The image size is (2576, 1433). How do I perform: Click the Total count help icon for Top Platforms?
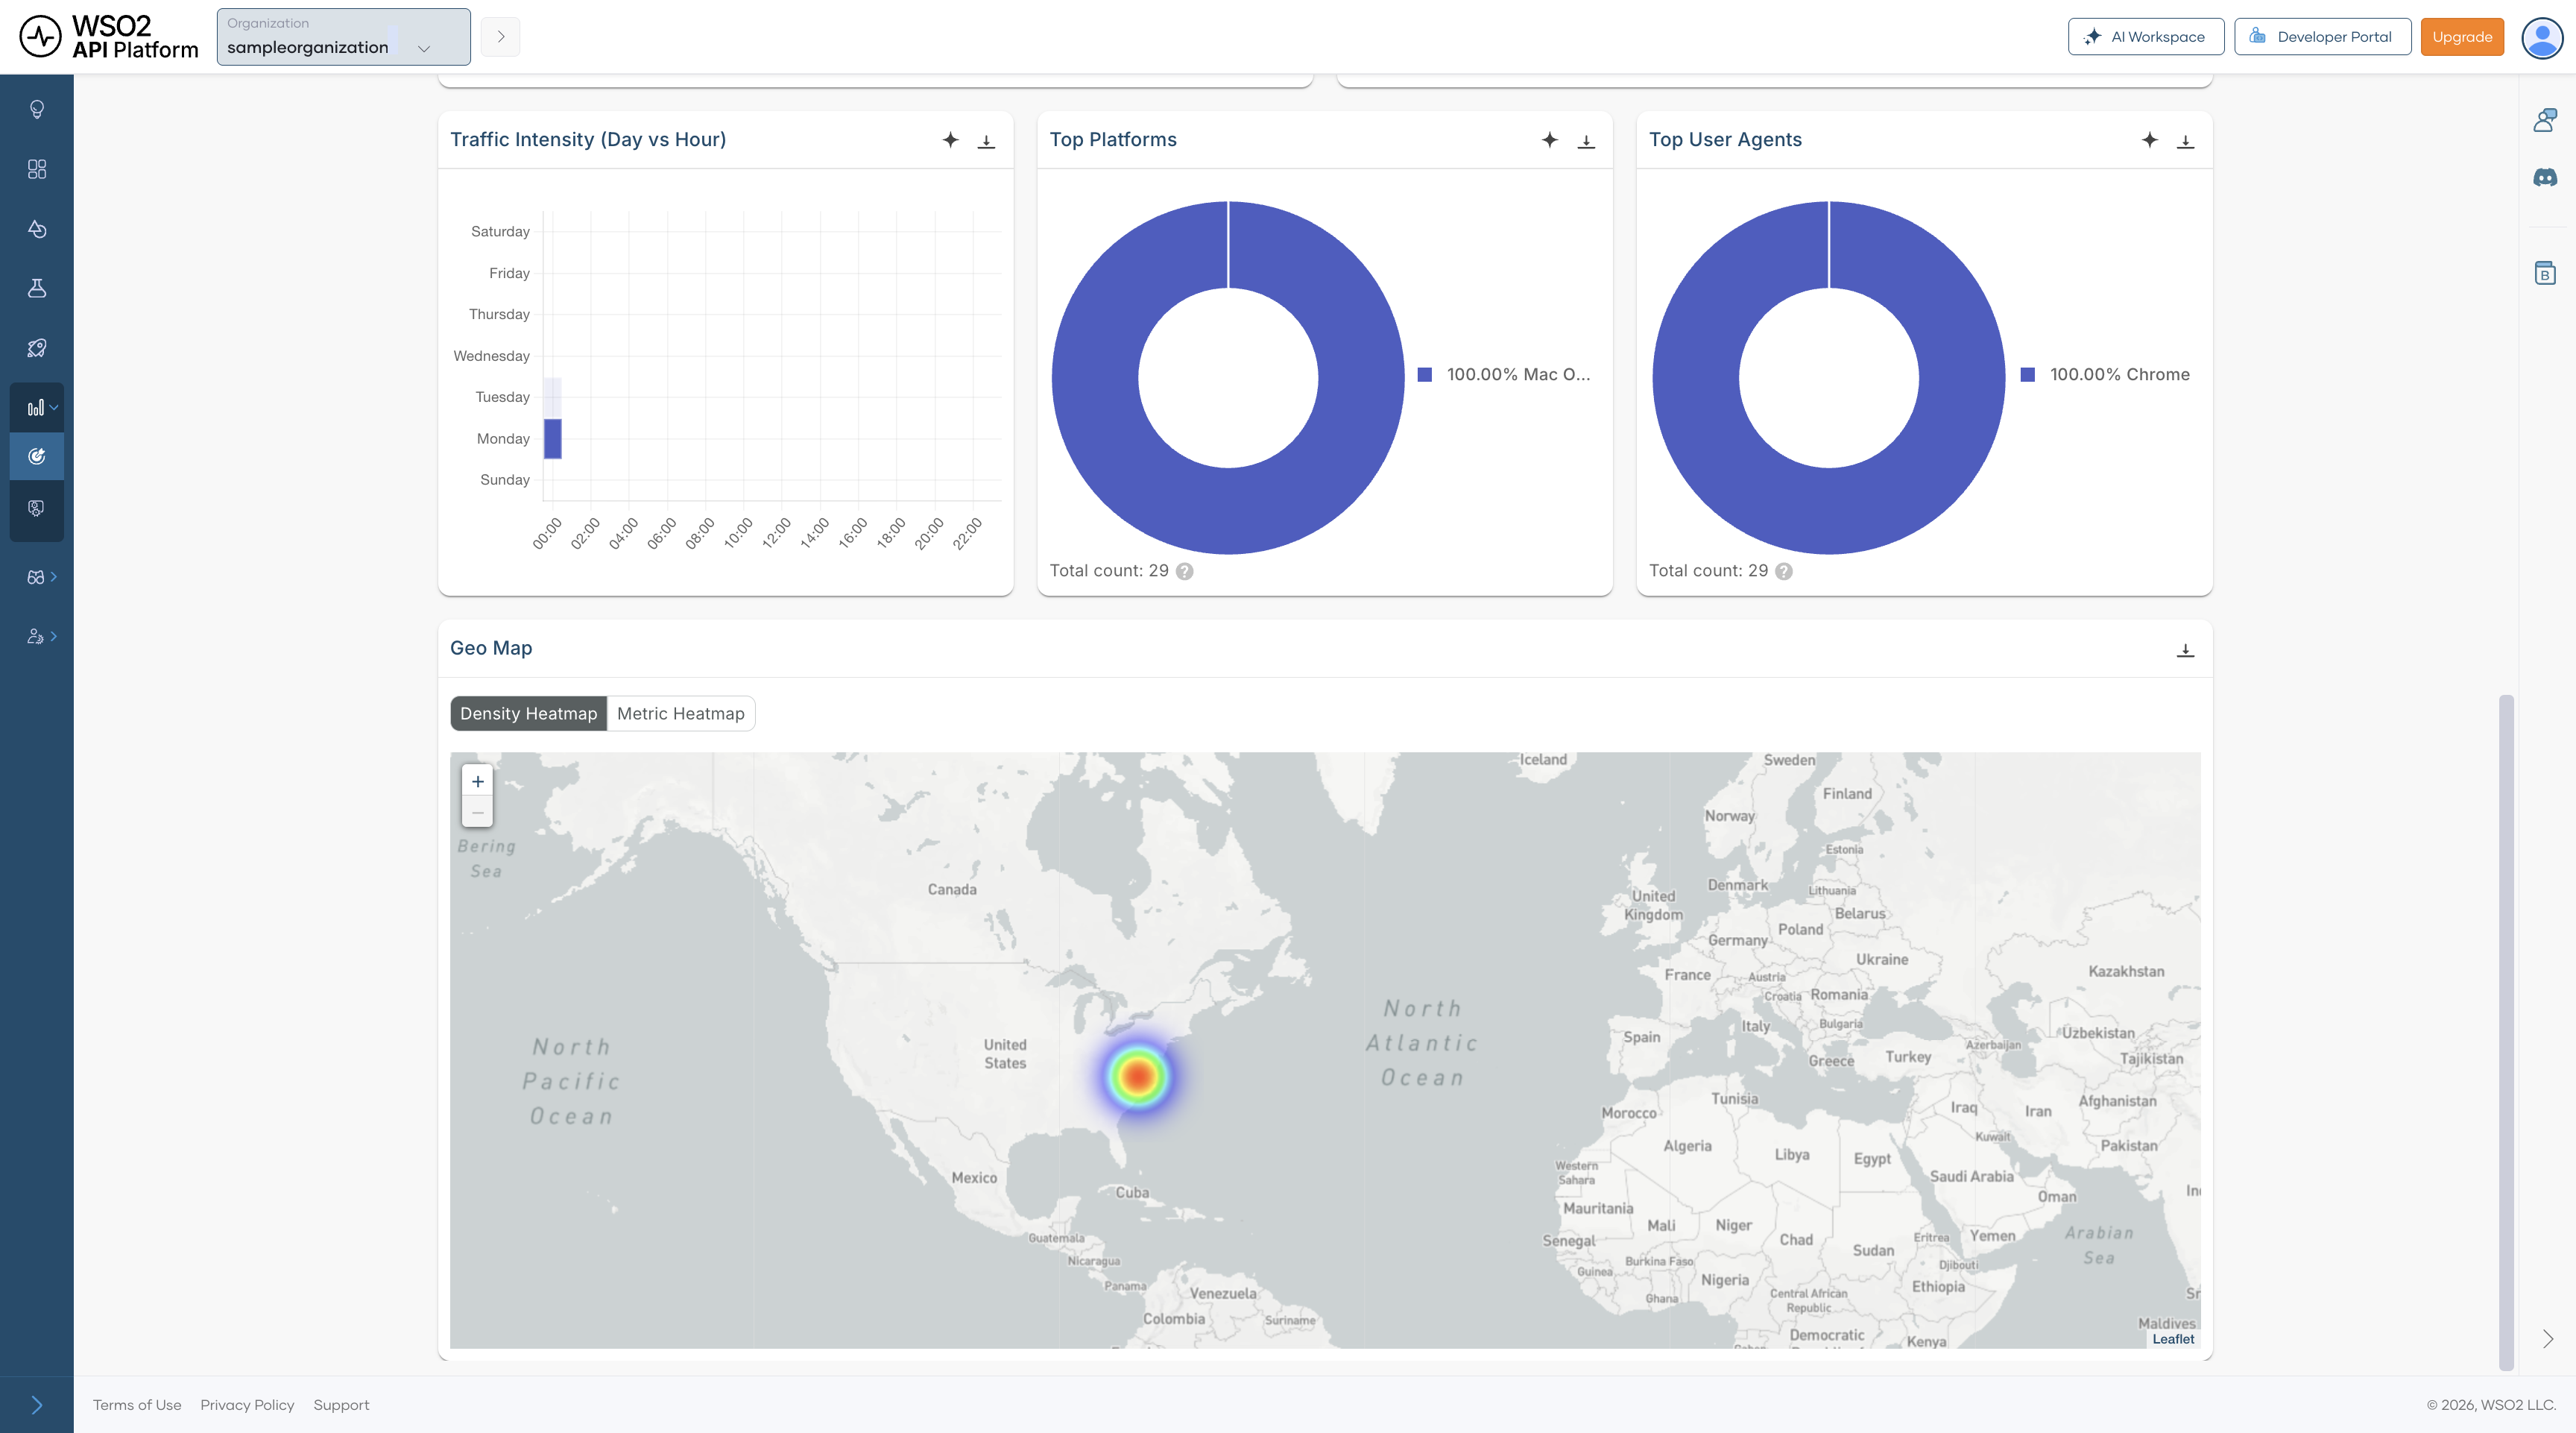click(1184, 571)
